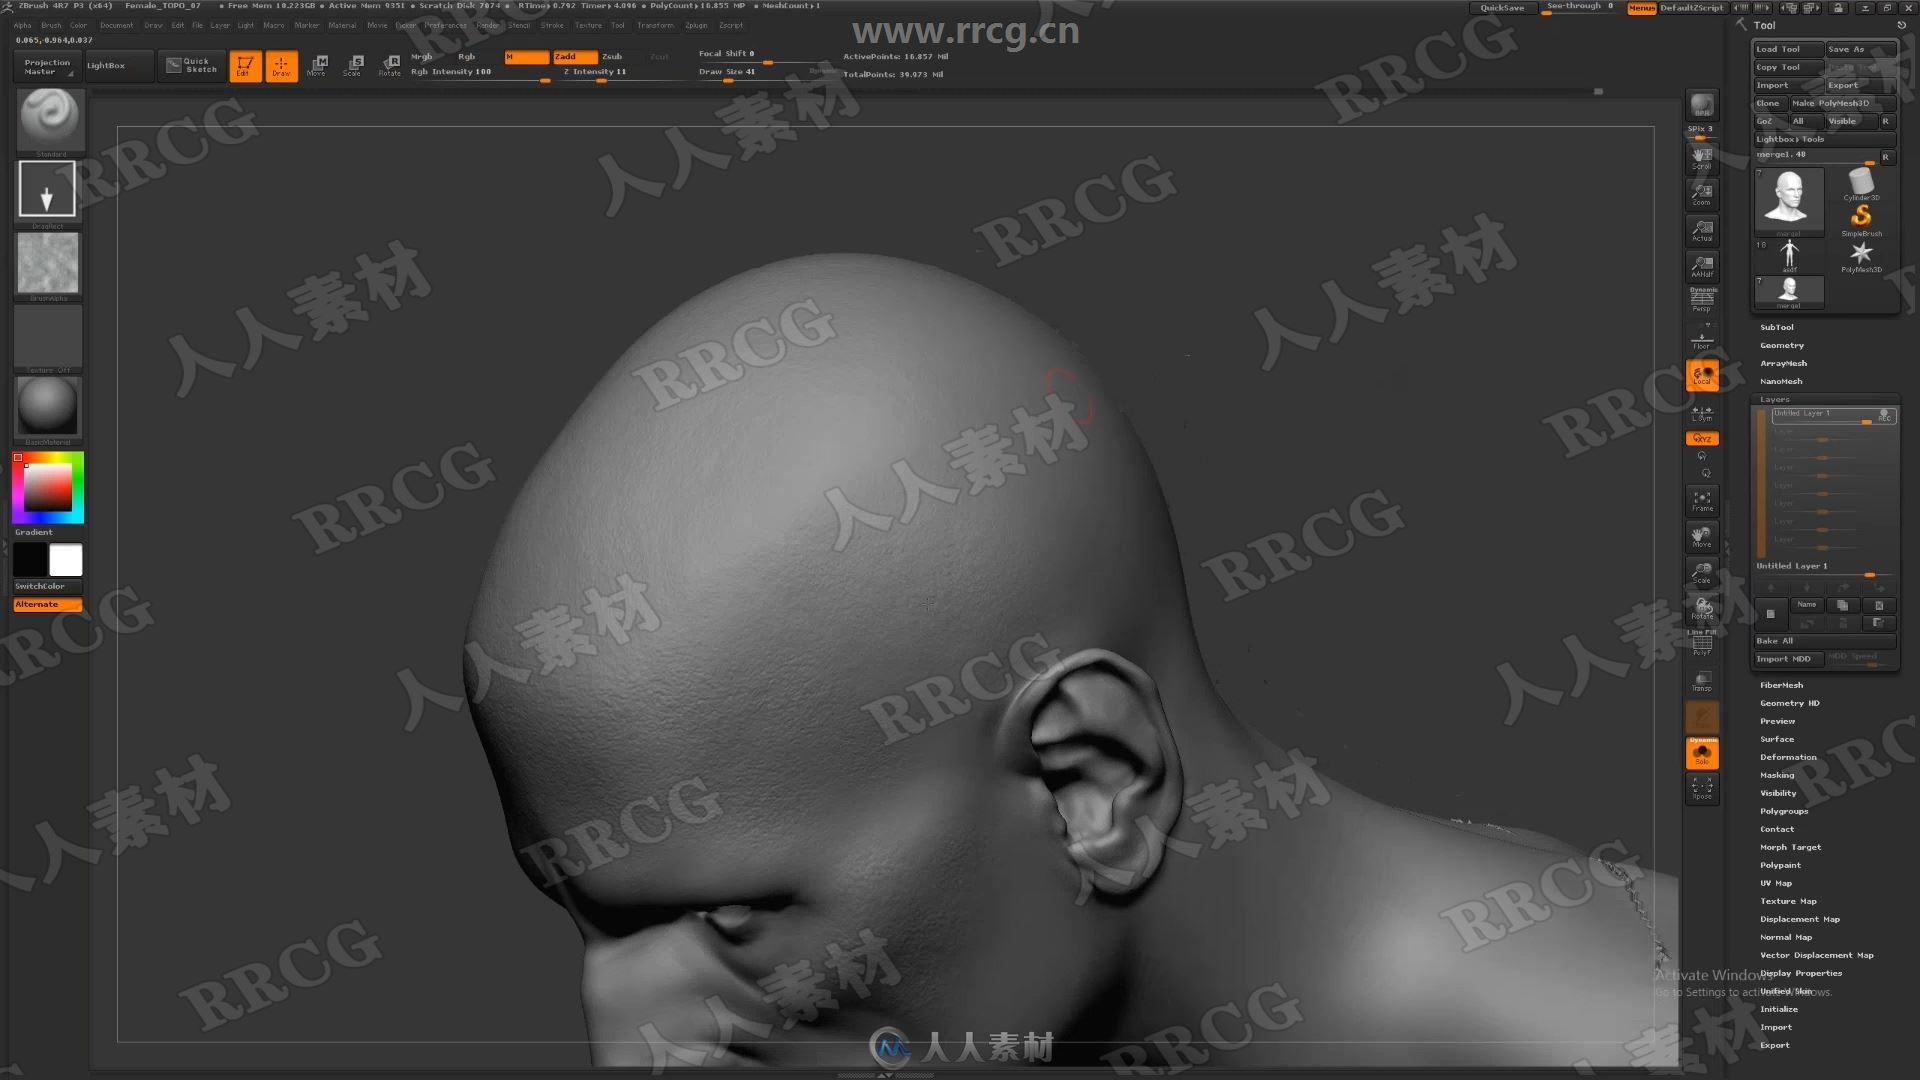Select the Move tool in toolbar
The image size is (1920, 1080).
[318, 65]
